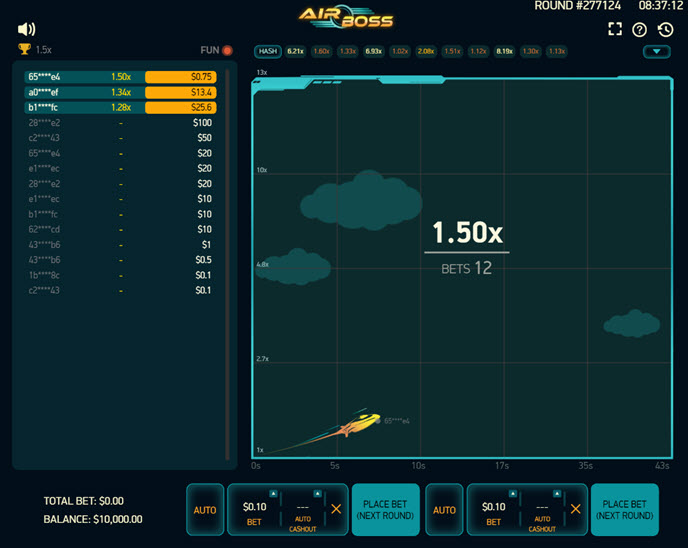Enable AUTO on the left bet panel

pyautogui.click(x=205, y=510)
